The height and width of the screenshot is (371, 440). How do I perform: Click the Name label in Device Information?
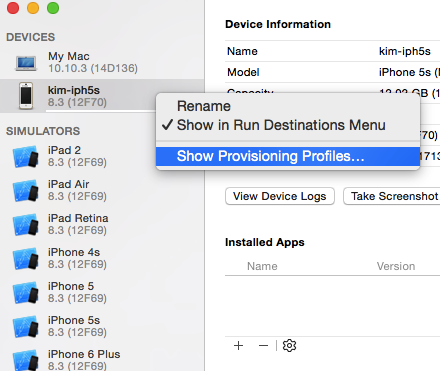242,51
